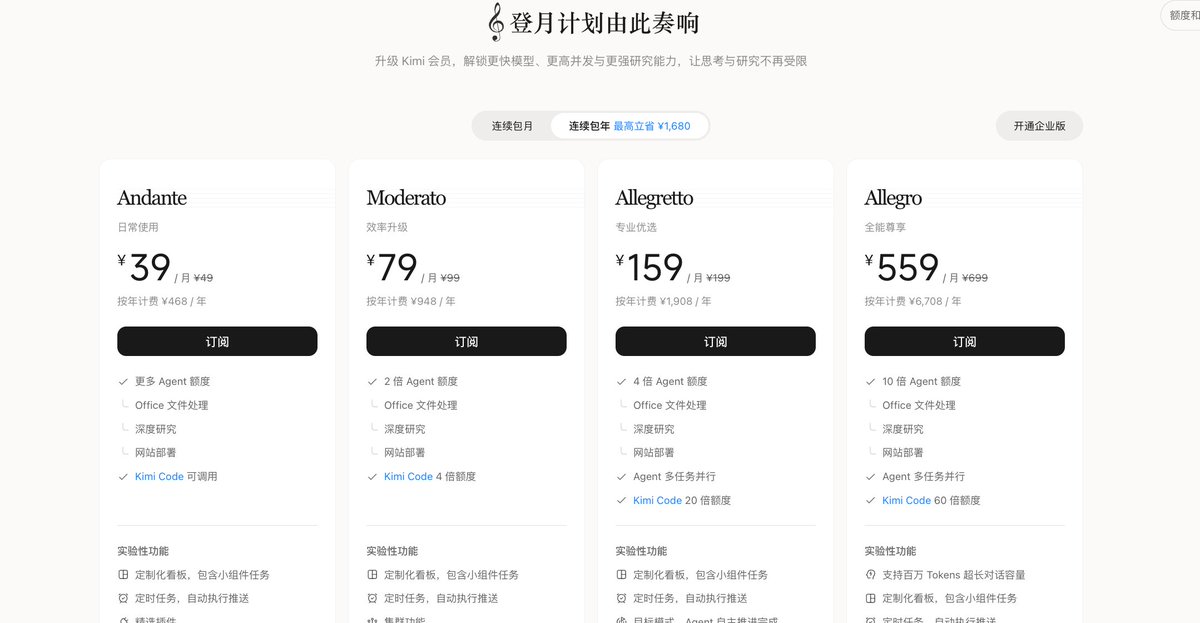
Task: Open the Kimi Code link in Andante plan
Action: 159,477
